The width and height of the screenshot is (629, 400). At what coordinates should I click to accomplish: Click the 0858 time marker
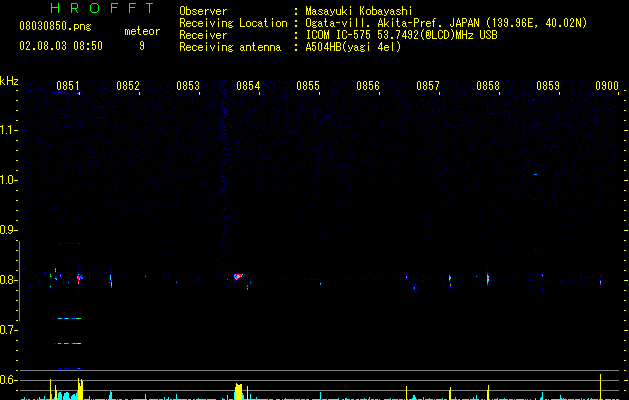488,85
